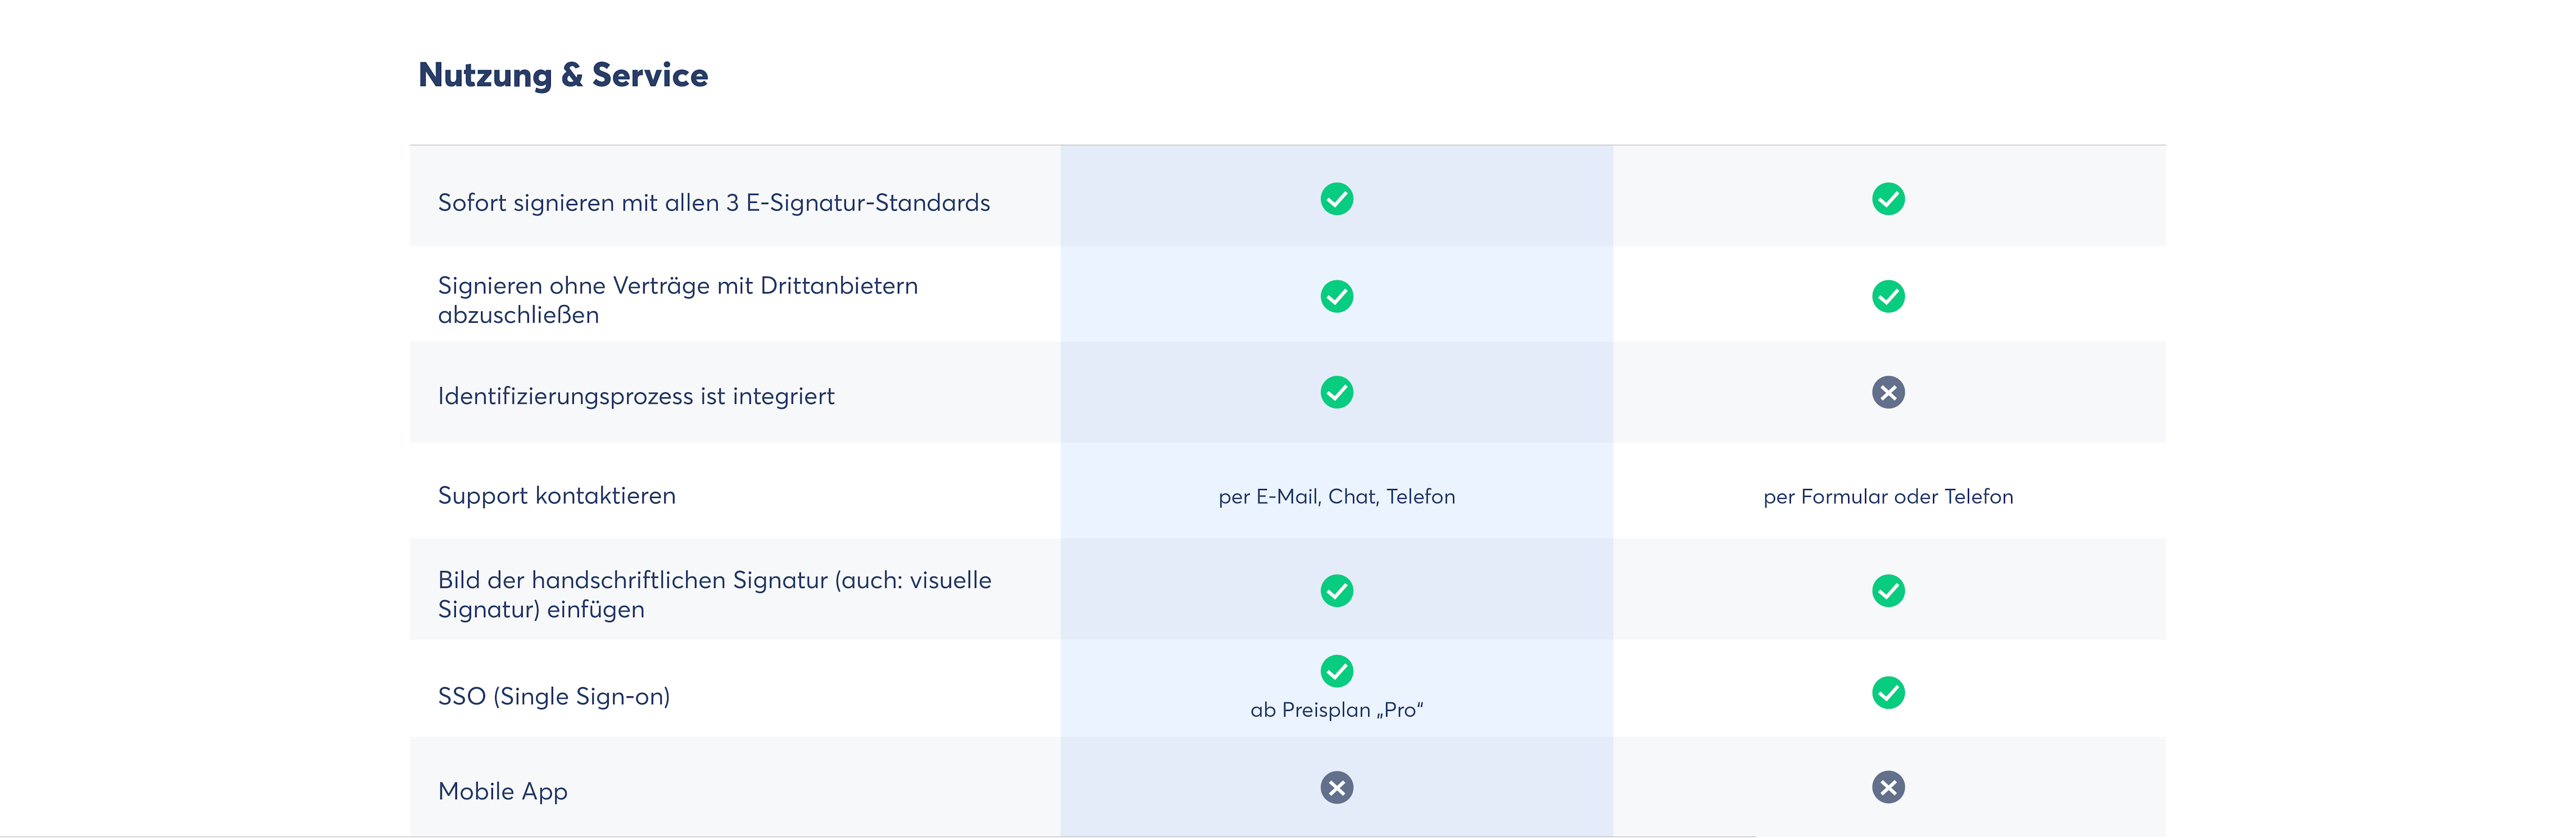Click the highlighted-column checkmark for handschriftliche Signatur row
Image resolution: width=2576 pixels, height=838 pixels.
tap(1336, 591)
